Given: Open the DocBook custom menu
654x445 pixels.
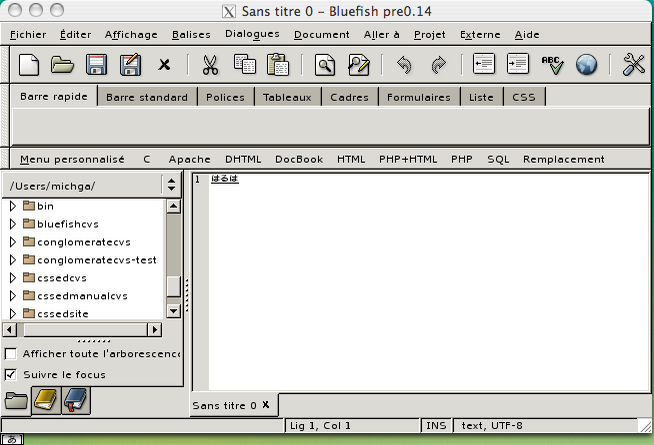Looking at the screenshot, I should [x=299, y=159].
